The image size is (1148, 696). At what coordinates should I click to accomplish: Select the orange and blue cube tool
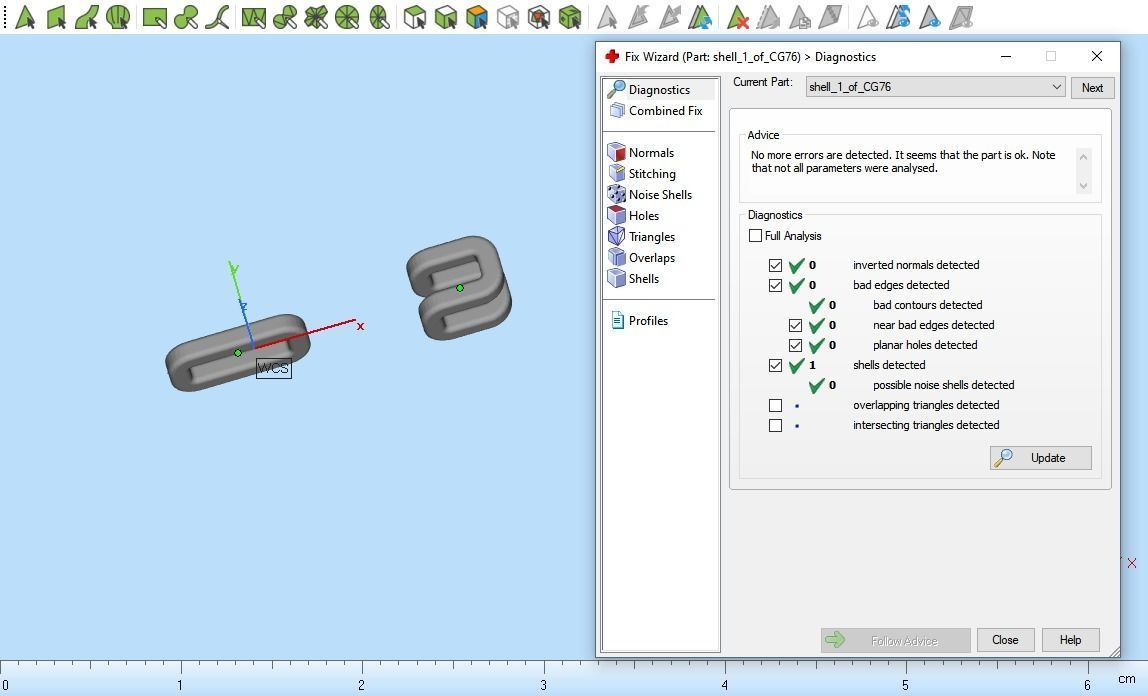click(x=477, y=17)
